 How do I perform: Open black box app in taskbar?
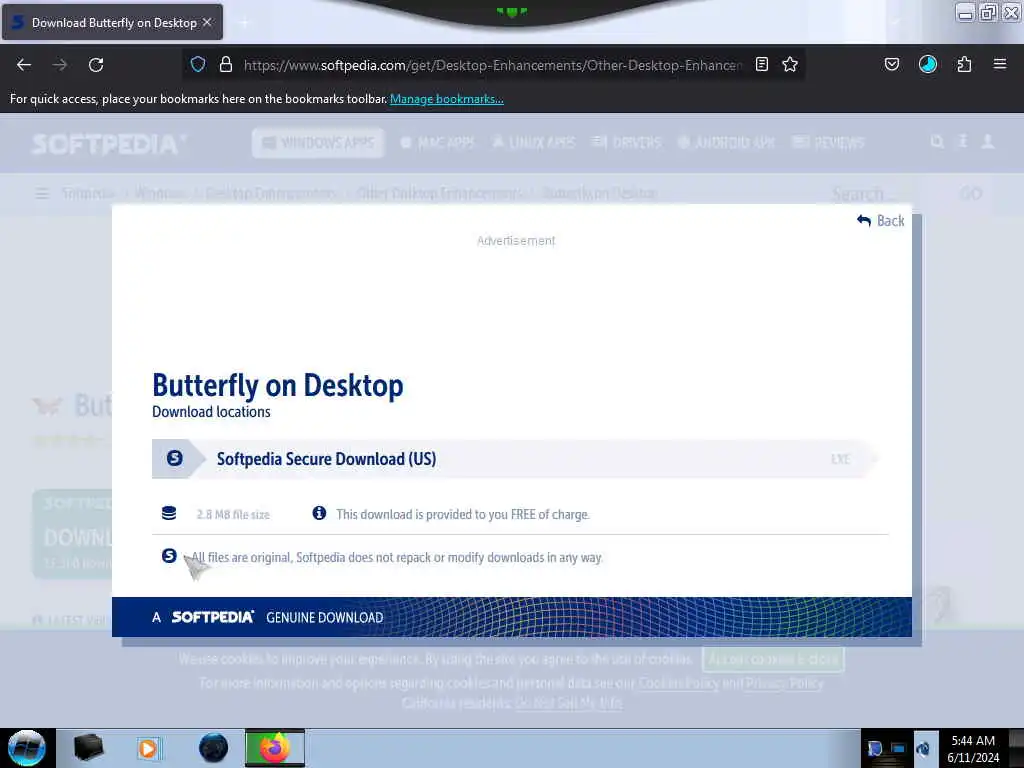coord(89,748)
